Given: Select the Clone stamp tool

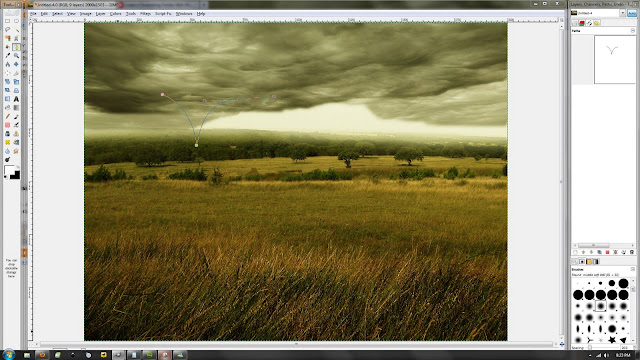Looking at the screenshot, I should point(16,133).
